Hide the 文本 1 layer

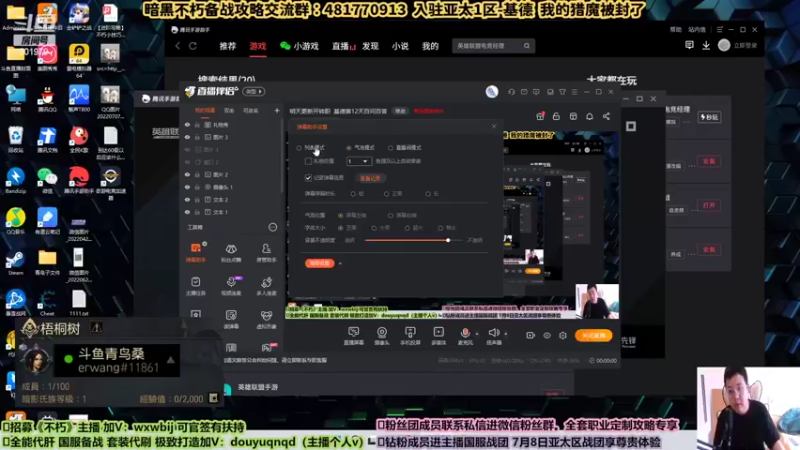tap(187, 212)
